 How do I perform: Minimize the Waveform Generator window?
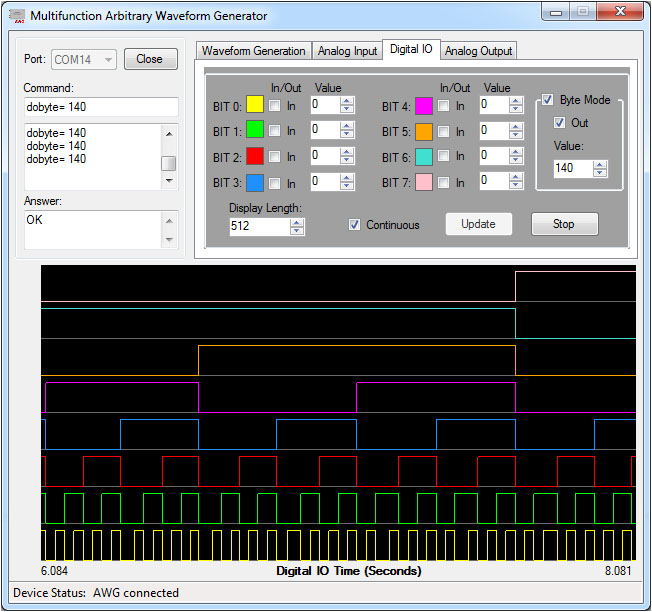[556, 12]
